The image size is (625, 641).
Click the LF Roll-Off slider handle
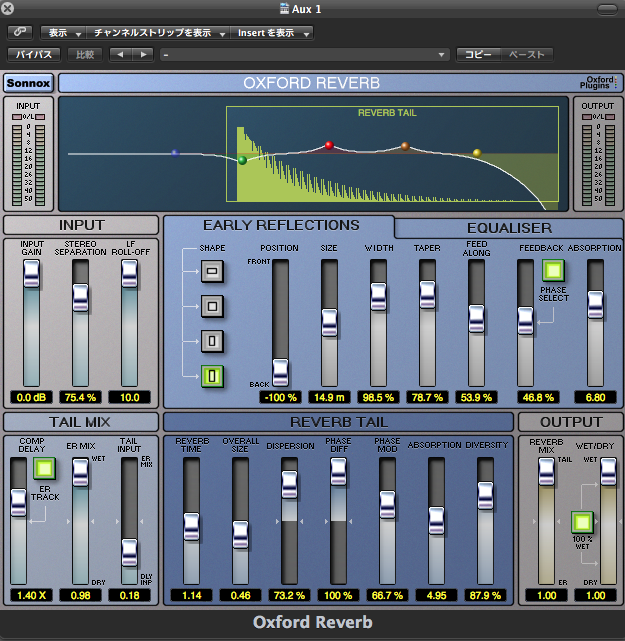(130, 273)
